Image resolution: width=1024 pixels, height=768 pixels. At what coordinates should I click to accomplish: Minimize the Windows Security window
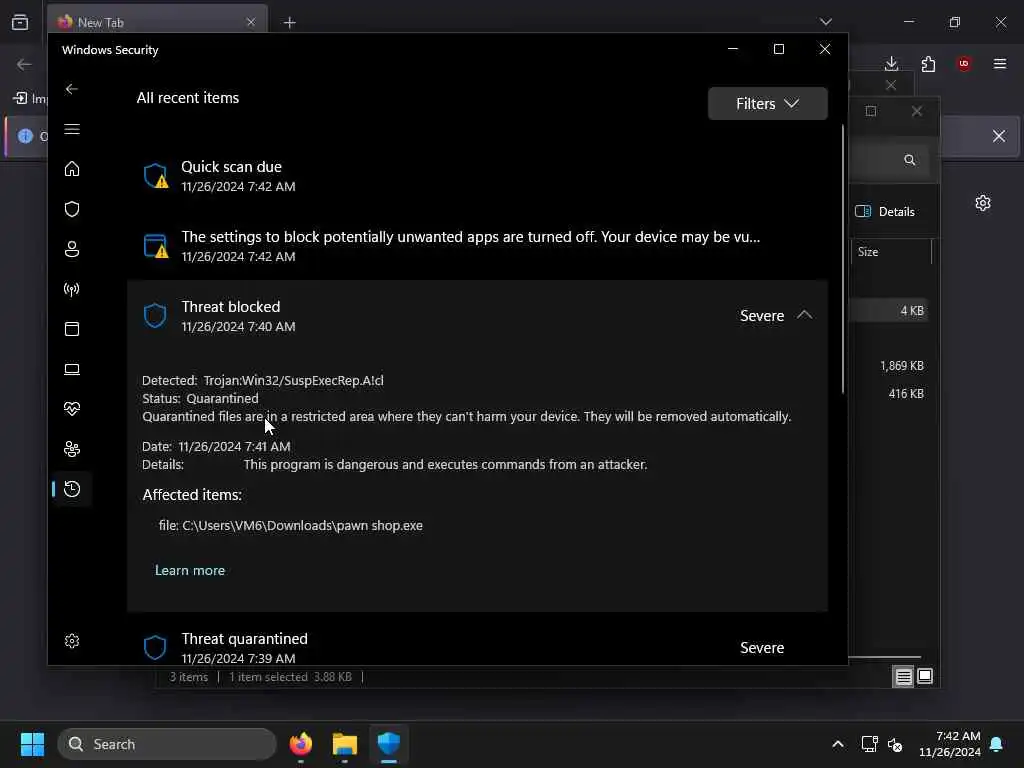(x=733, y=49)
